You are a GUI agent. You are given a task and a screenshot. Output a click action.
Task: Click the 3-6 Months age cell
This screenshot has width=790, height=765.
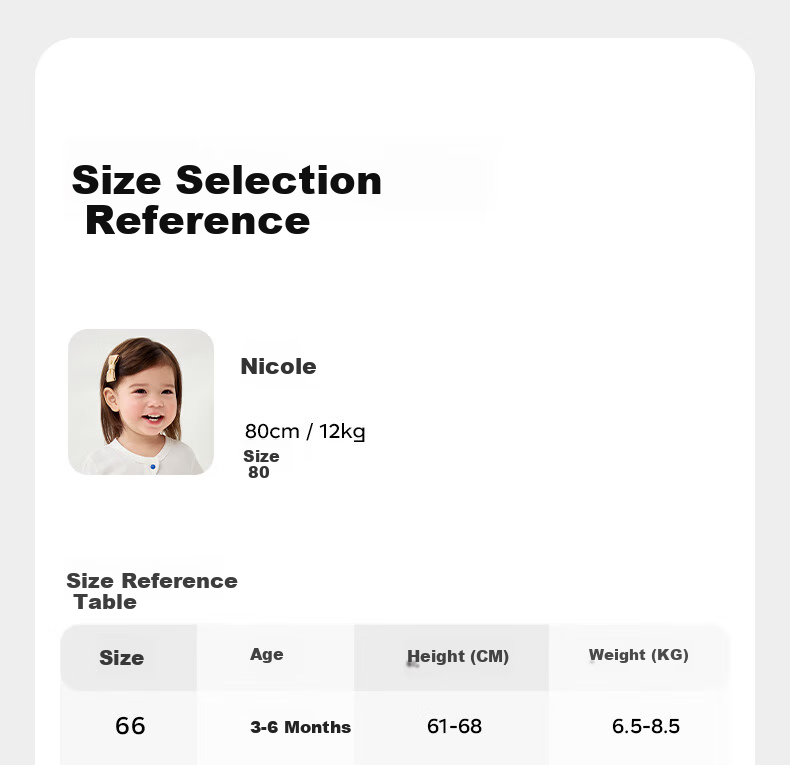pos(300,727)
